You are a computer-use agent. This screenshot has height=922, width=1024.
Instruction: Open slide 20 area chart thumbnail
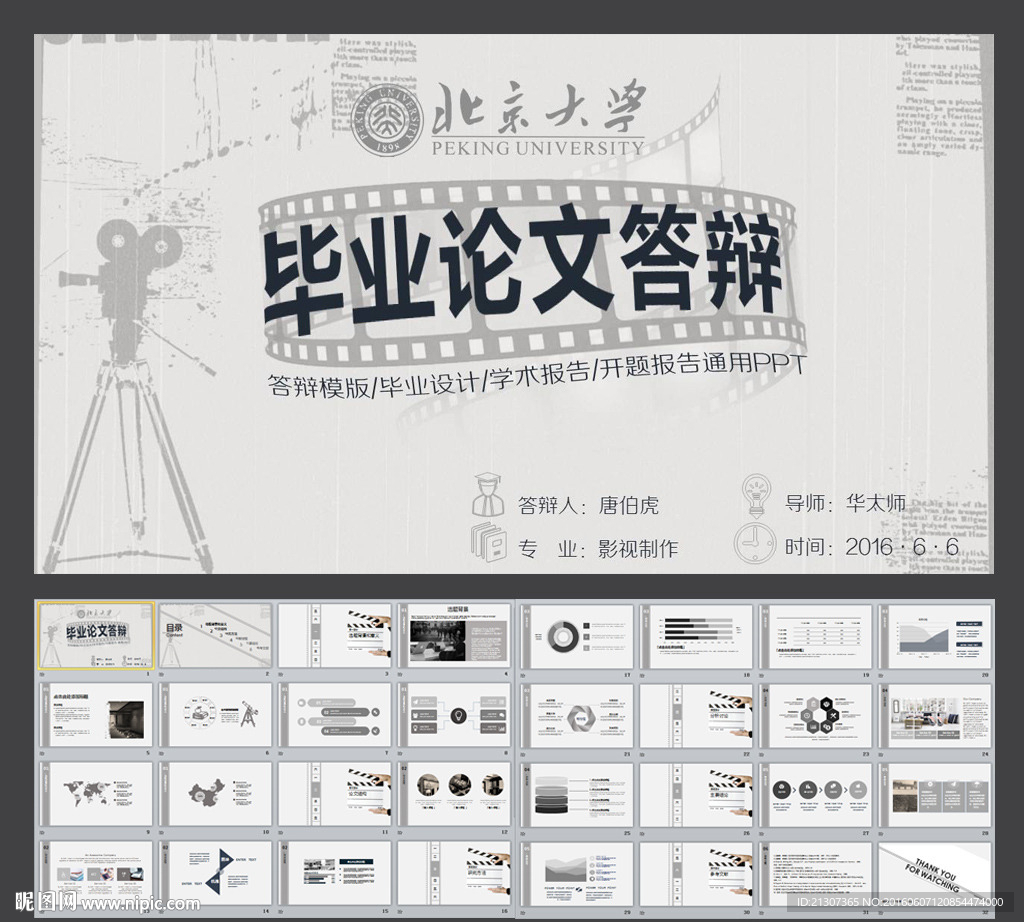935,635
